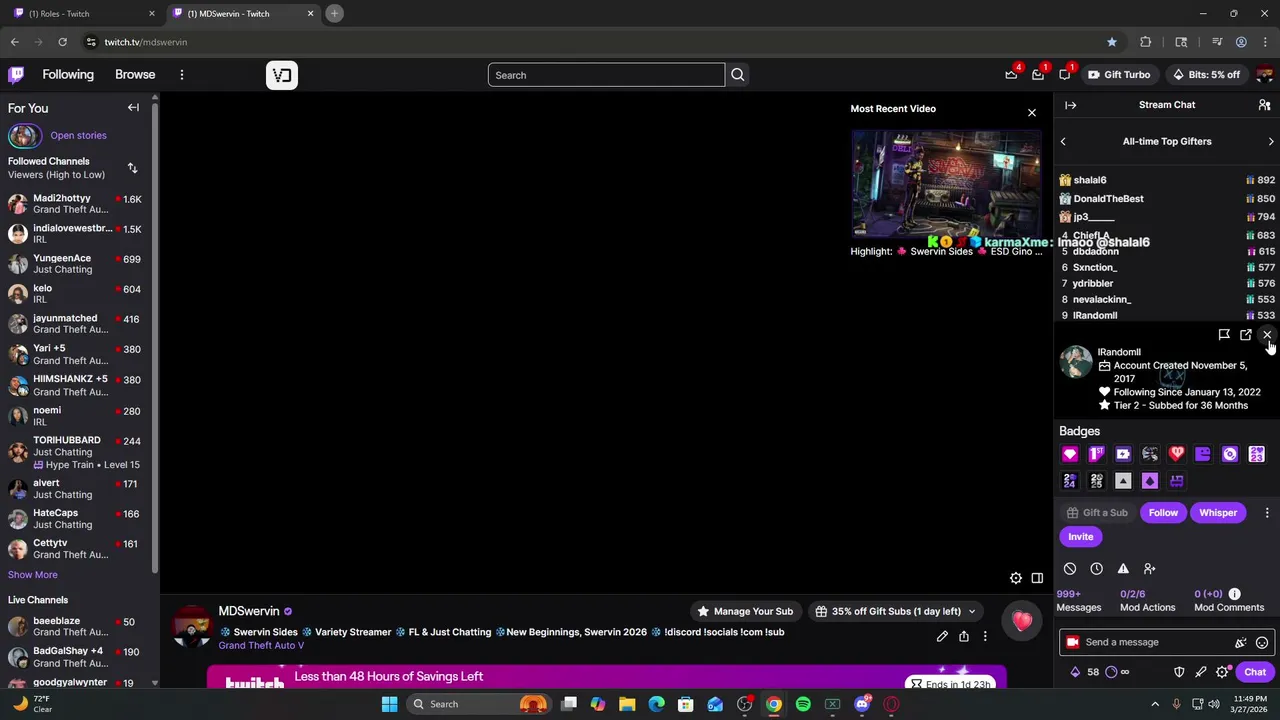
Task: Change followed channels sort order
Action: tap(132, 168)
